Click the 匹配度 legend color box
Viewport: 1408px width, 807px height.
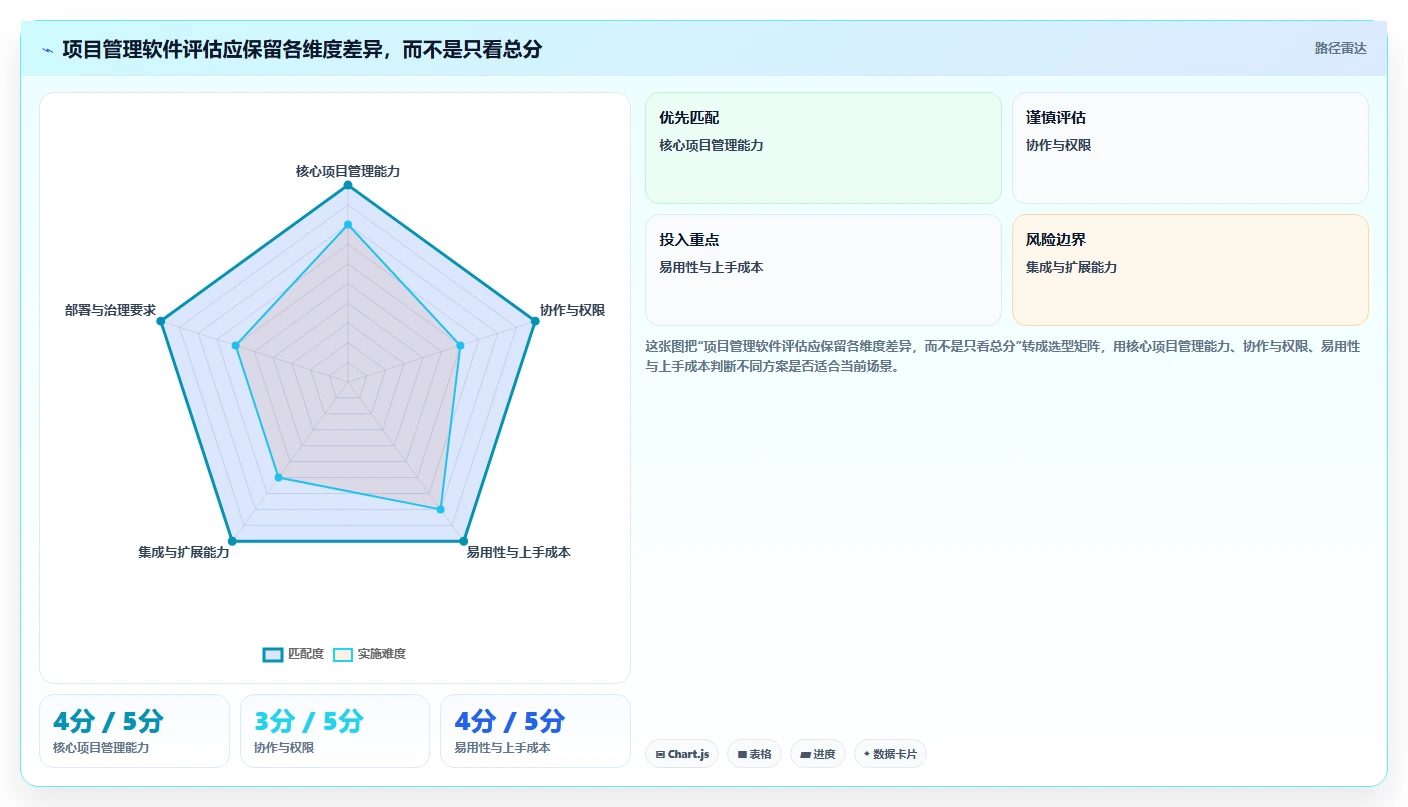[x=273, y=654]
